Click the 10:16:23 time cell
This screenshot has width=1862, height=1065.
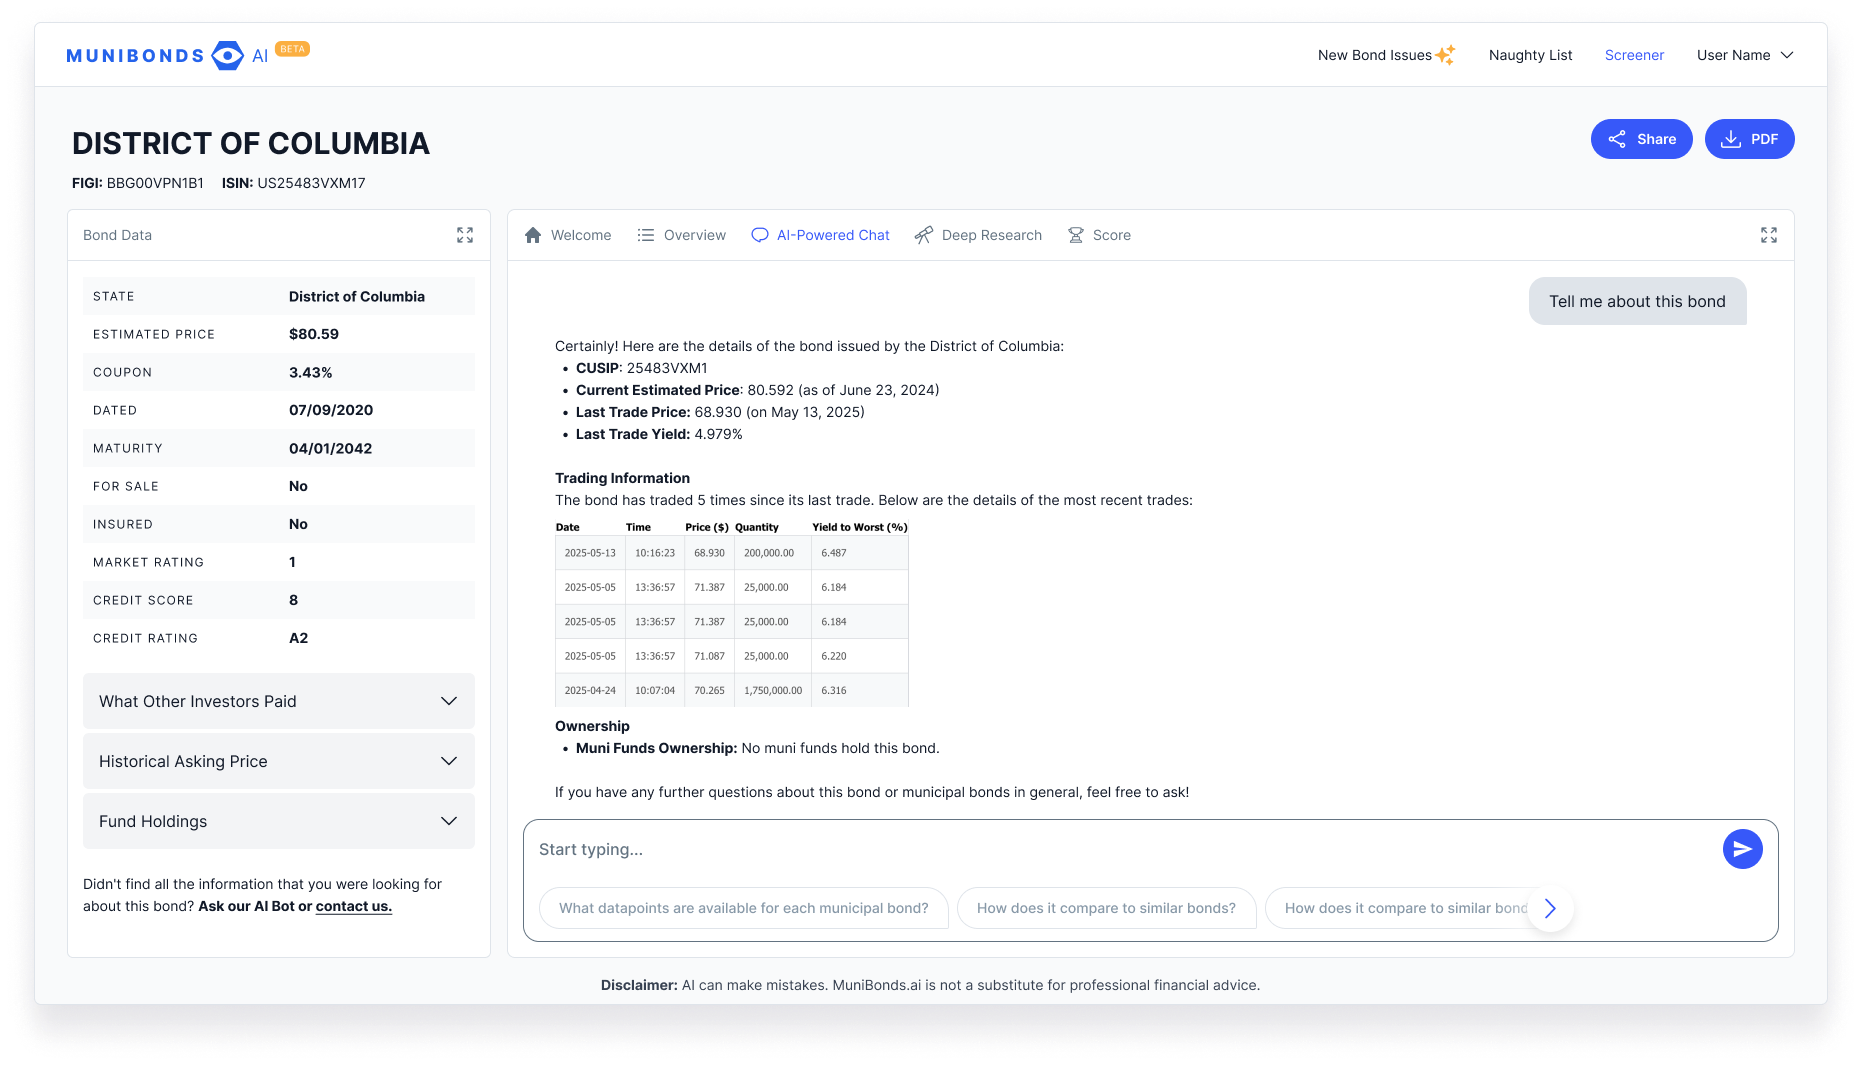[x=655, y=553]
